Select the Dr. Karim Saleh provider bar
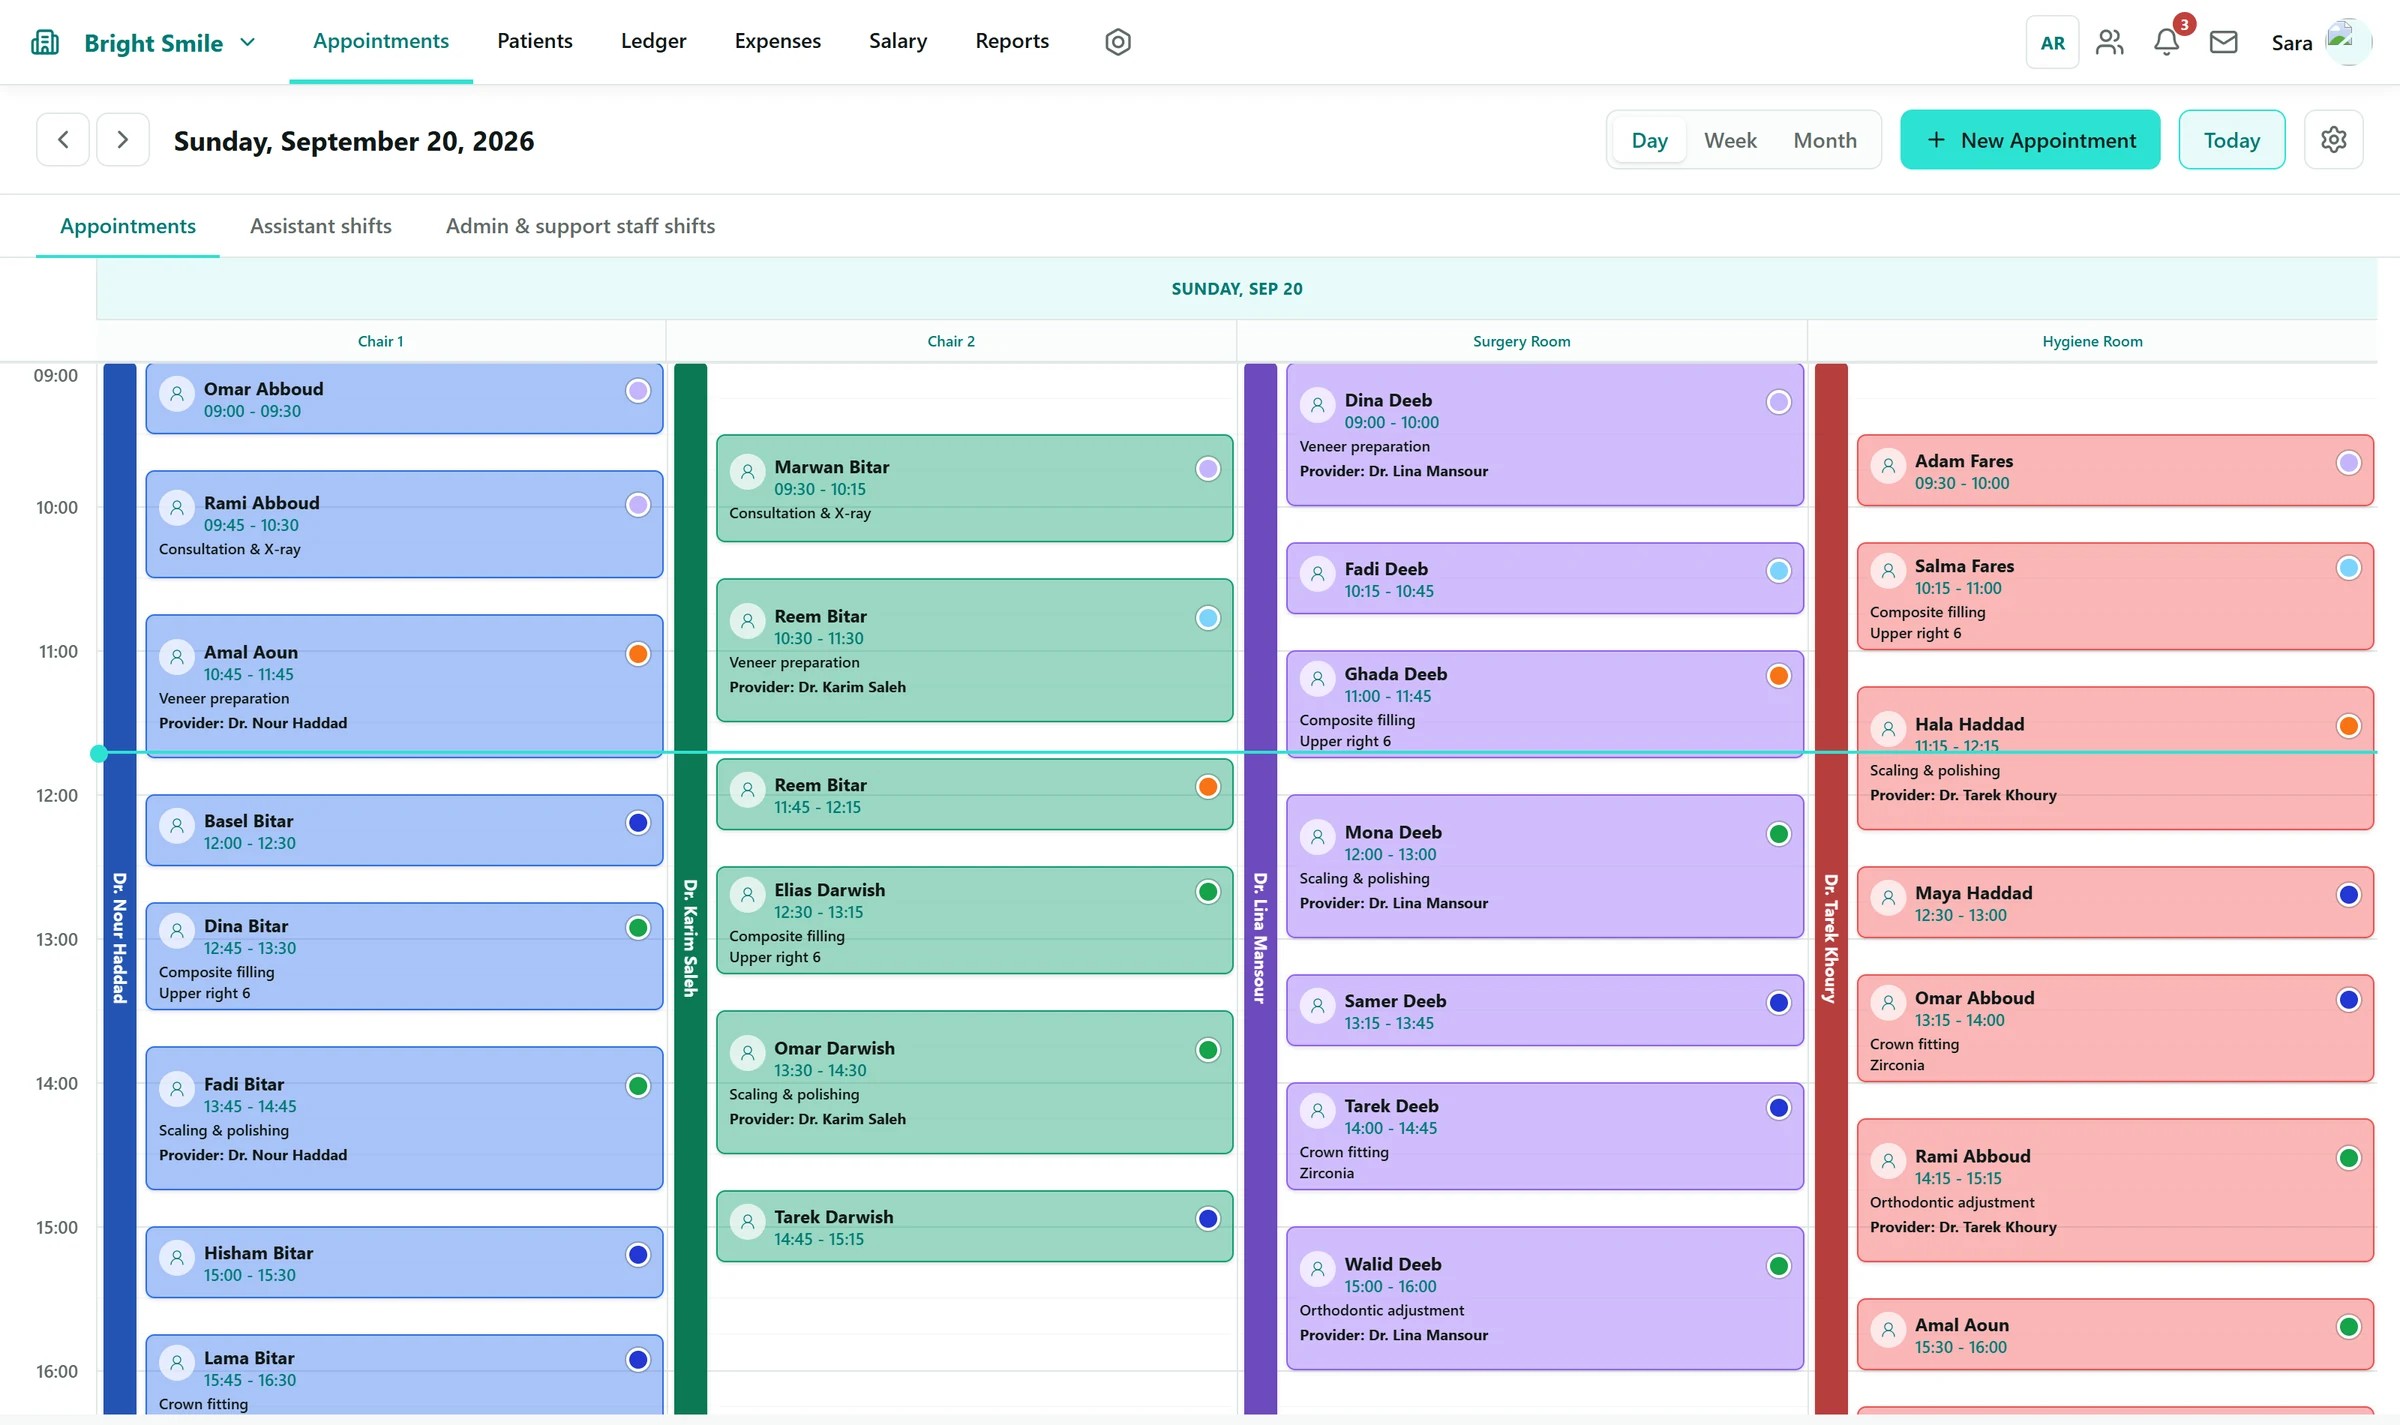2400x1425 pixels. 690,888
